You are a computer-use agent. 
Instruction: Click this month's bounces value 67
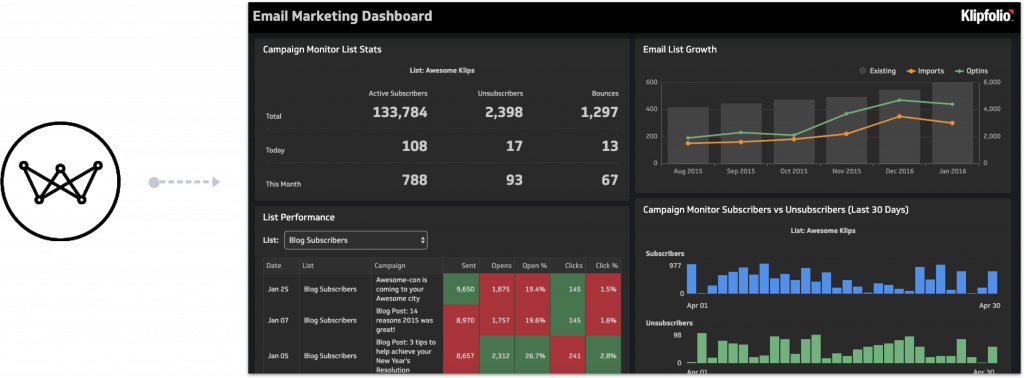click(x=610, y=180)
